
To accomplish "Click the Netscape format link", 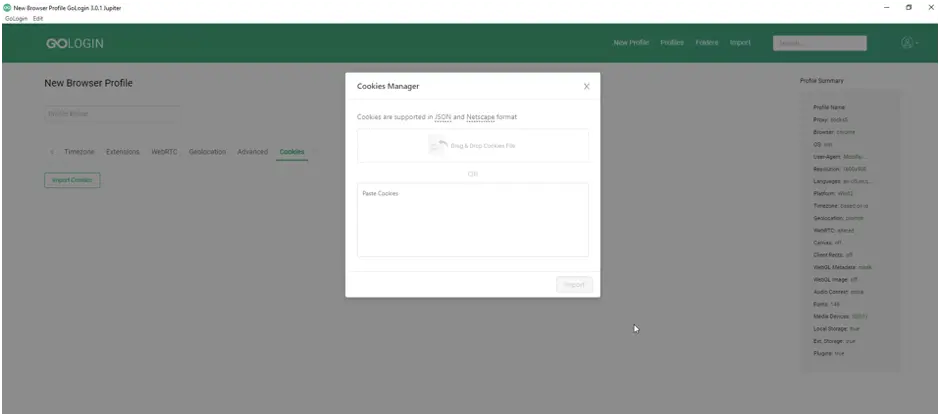I will pos(481,117).
